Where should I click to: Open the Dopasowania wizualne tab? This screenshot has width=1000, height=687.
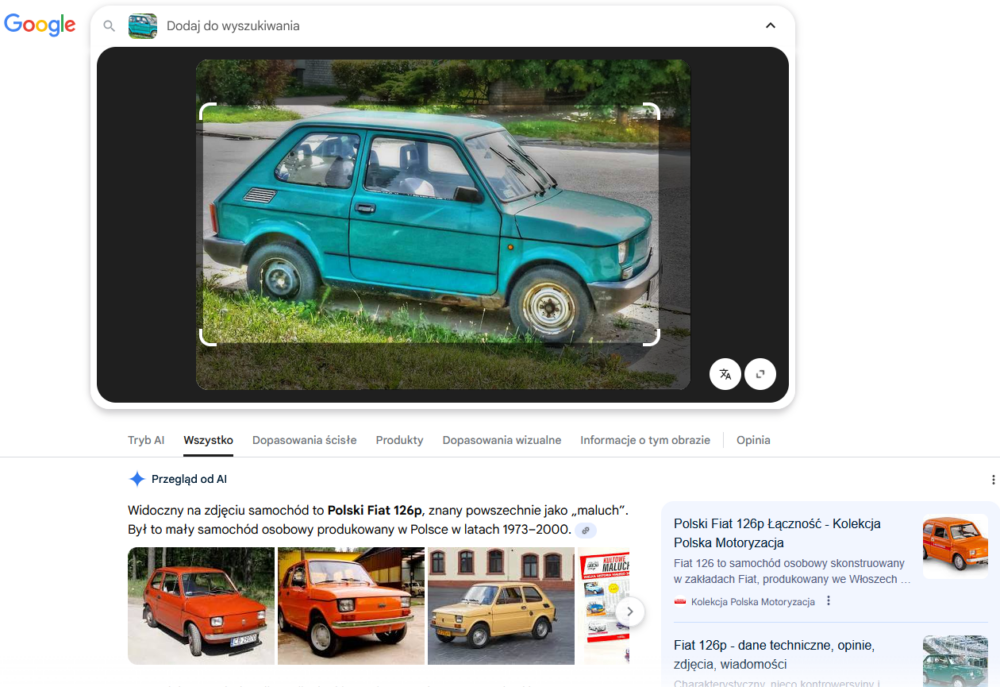pos(501,440)
